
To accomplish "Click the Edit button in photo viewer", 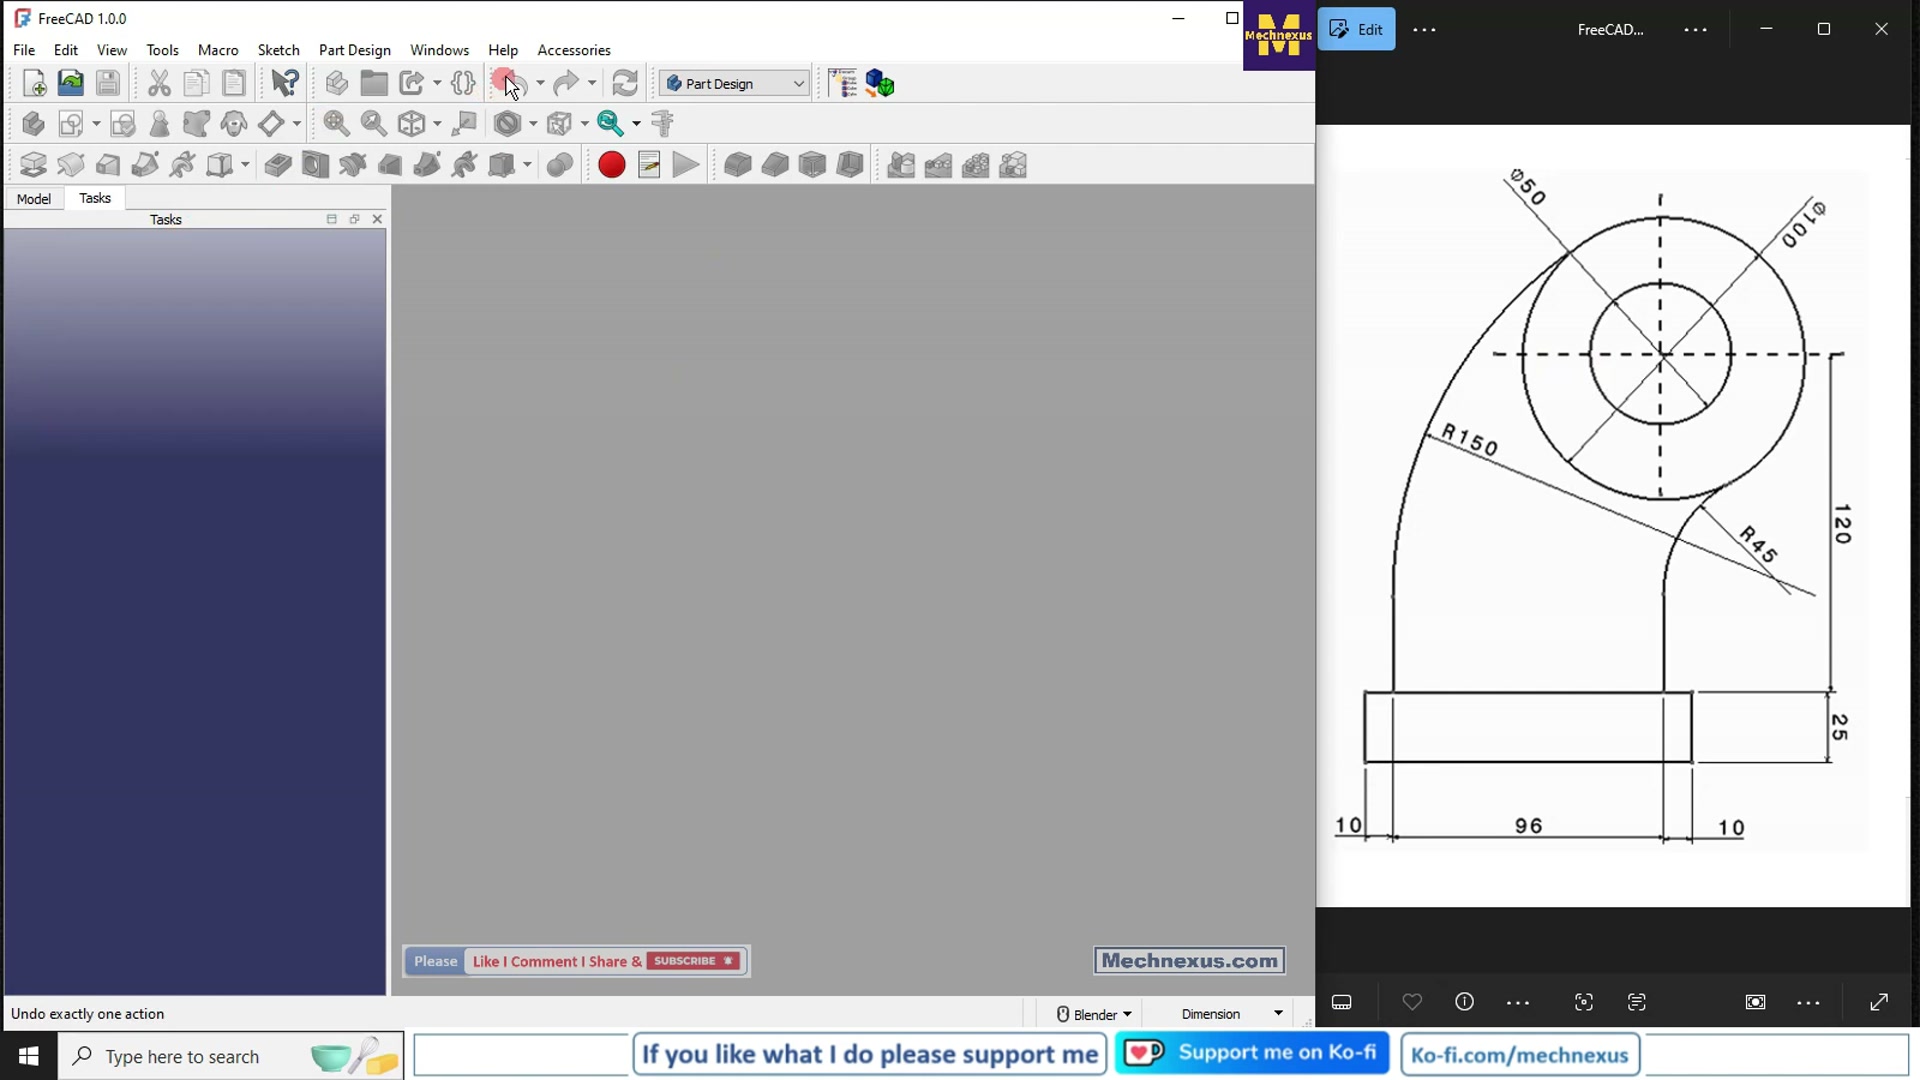I will point(1357,29).
